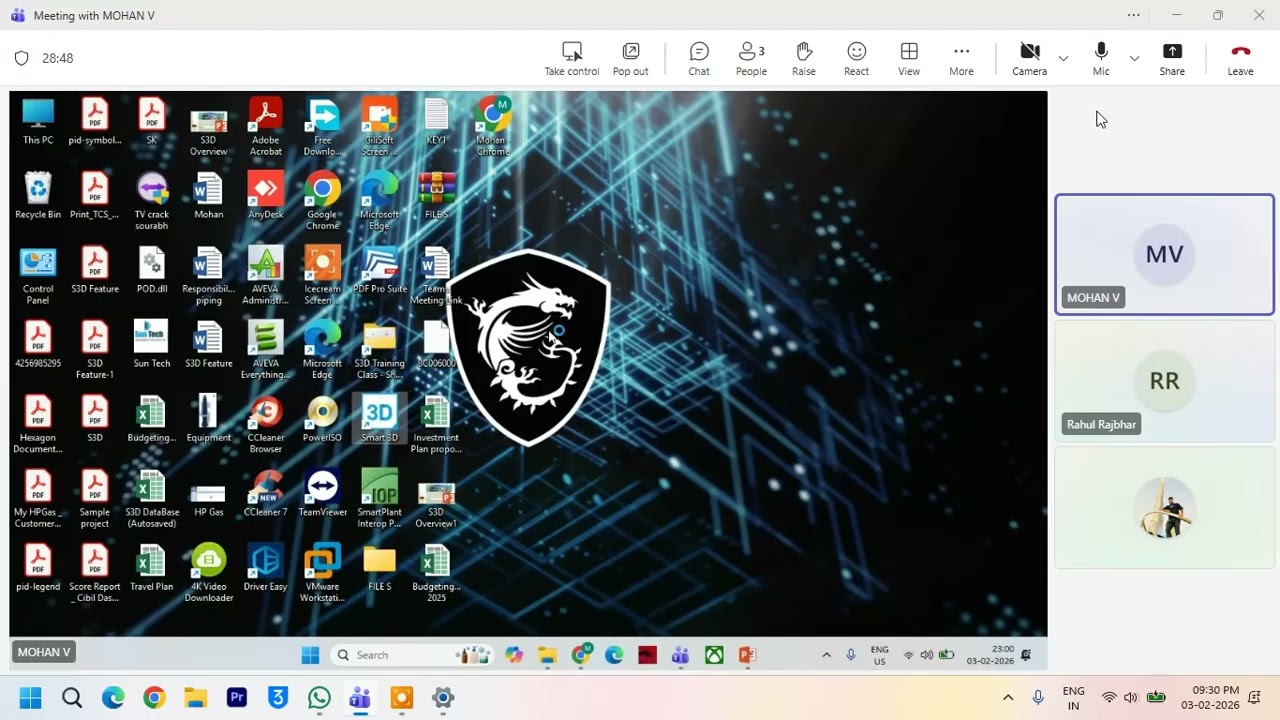The width and height of the screenshot is (1280, 720).
Task: Click the Icecream Screen Recorder icon
Action: tap(322, 276)
